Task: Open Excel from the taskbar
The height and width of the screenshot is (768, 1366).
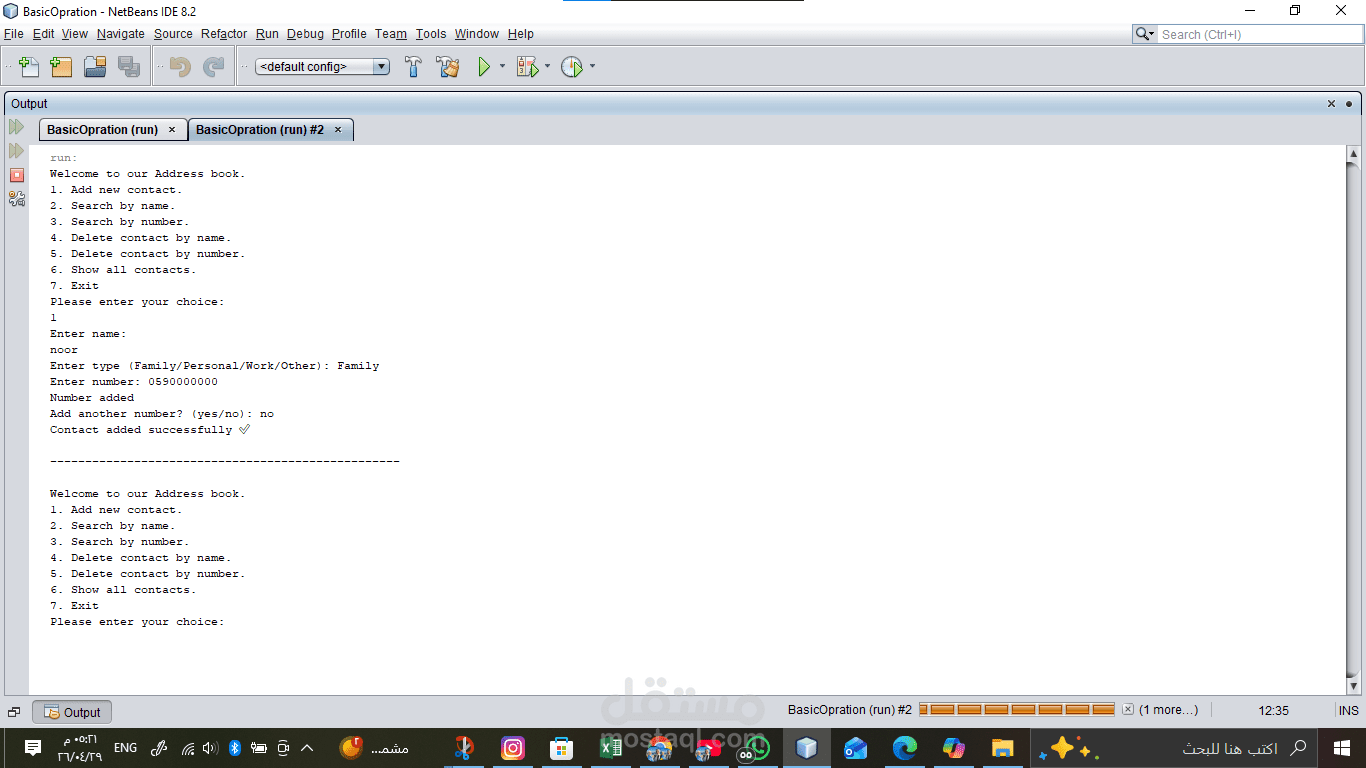Action: 610,748
